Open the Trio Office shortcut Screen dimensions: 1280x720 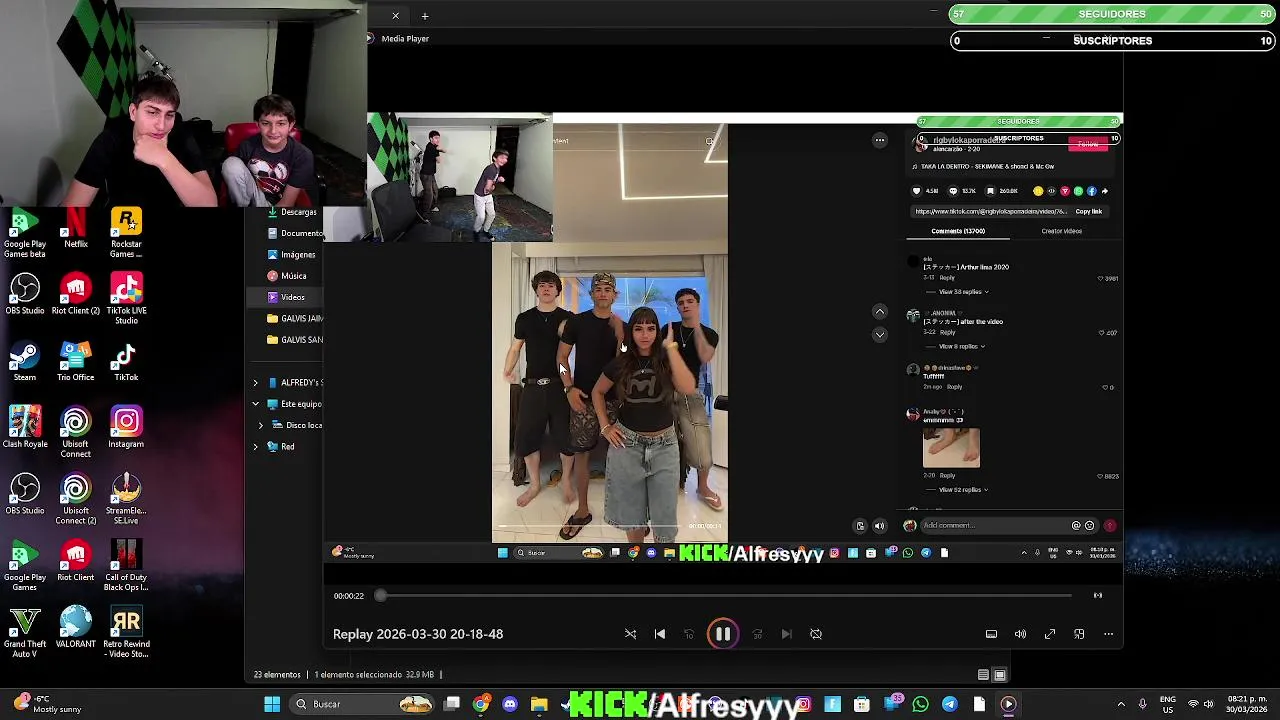76,362
